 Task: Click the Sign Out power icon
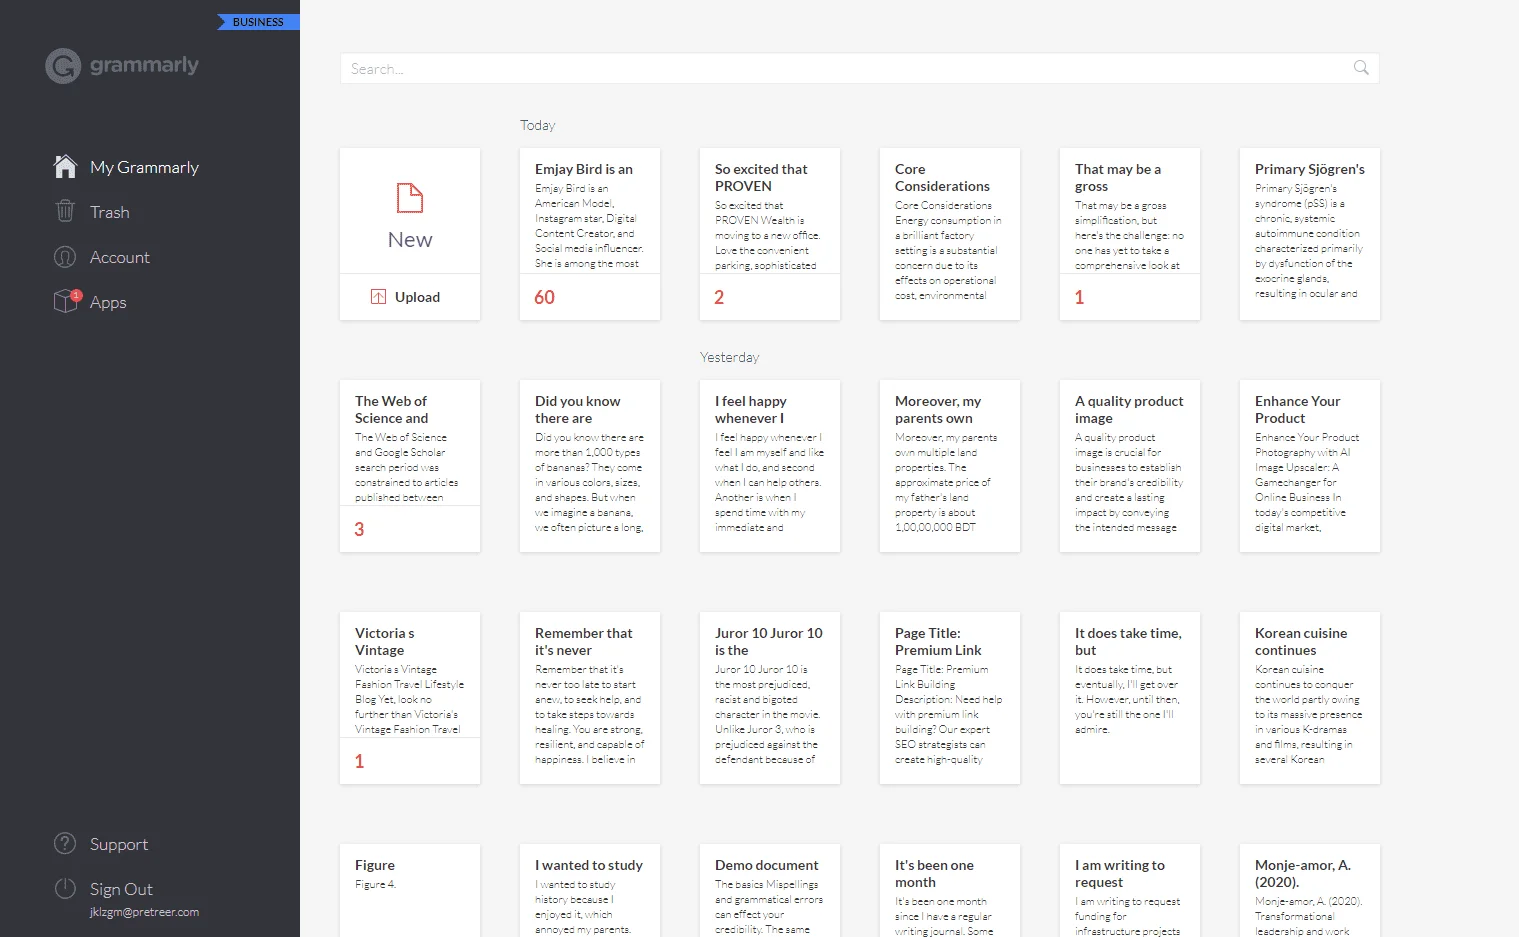[65, 888]
